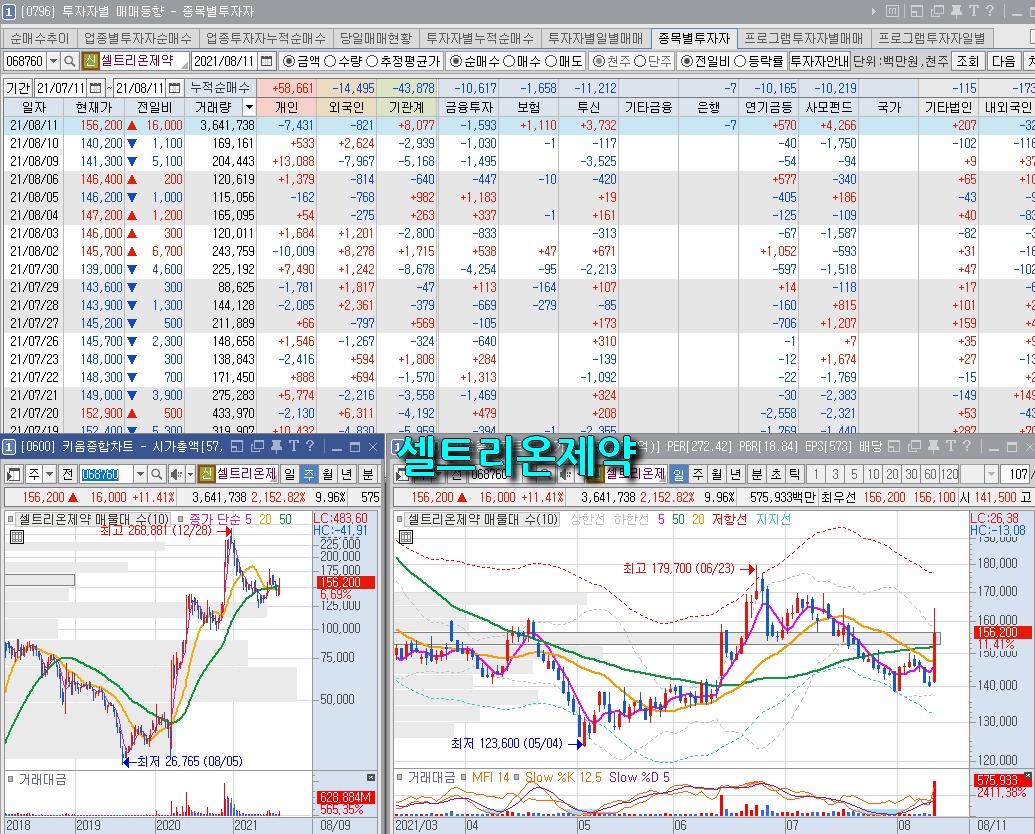Image resolution: width=1035 pixels, height=834 pixels.
Task: Click 외국인 column header
Action: click(x=347, y=107)
